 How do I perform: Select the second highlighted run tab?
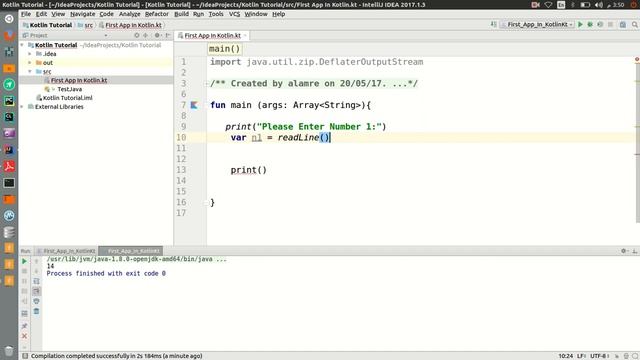(131, 251)
